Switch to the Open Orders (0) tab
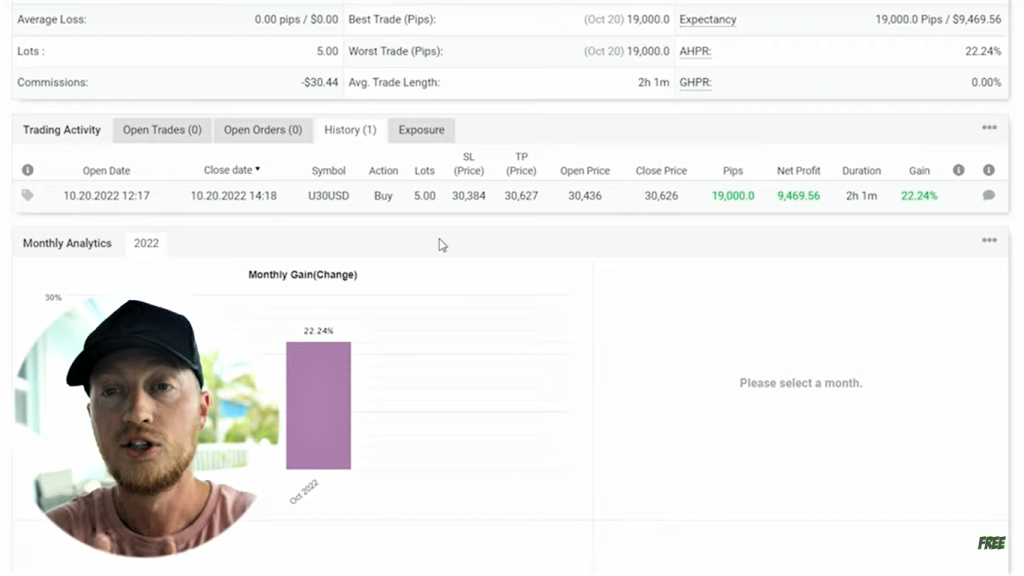Image resolution: width=1024 pixels, height=576 pixels. (262, 130)
